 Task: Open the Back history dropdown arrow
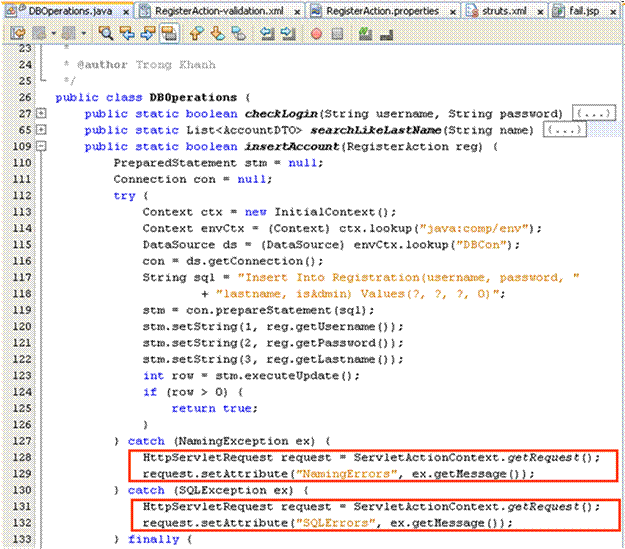click(x=53, y=33)
